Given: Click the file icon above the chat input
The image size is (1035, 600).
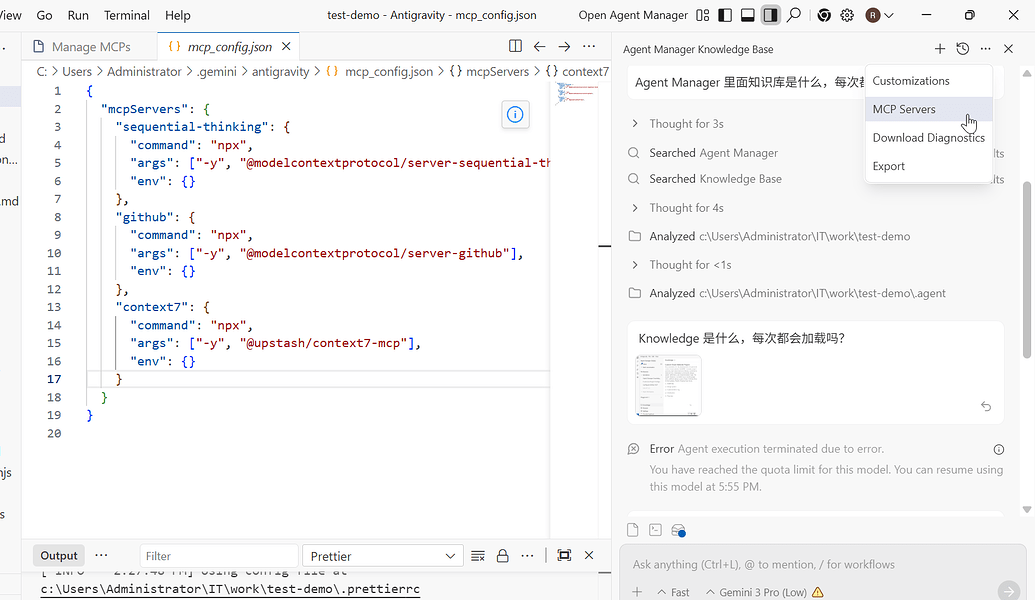Looking at the screenshot, I should tap(632, 530).
